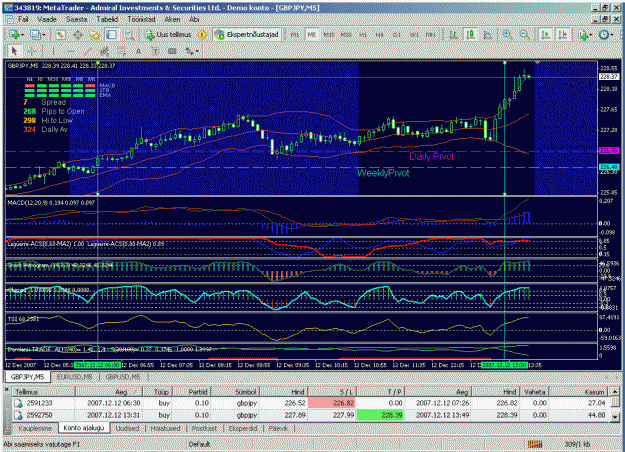Screen dimensions: 625x452
Task: Open the Hoiatused terminal tab
Action: point(165,428)
